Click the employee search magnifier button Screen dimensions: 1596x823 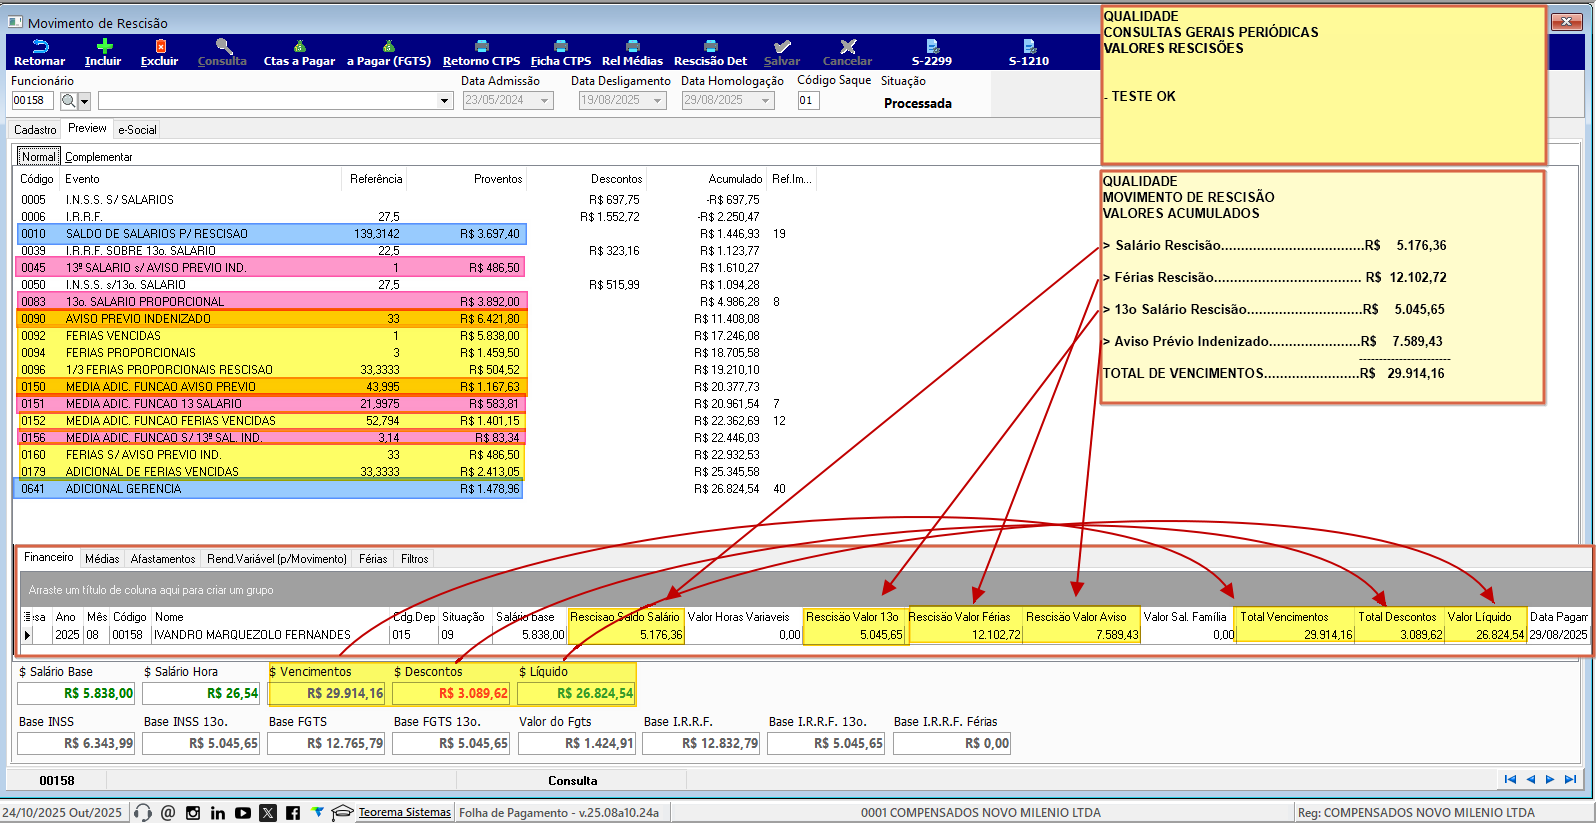tap(68, 101)
